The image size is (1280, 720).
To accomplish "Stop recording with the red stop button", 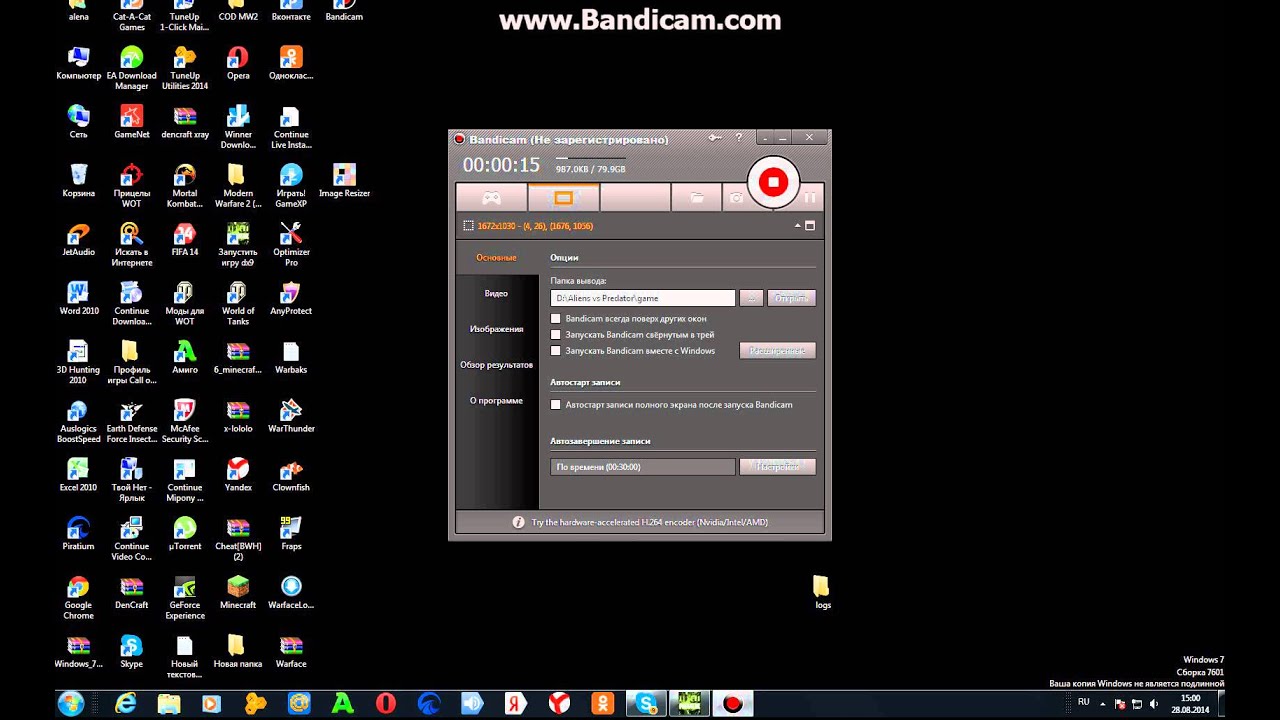I will (x=773, y=182).
